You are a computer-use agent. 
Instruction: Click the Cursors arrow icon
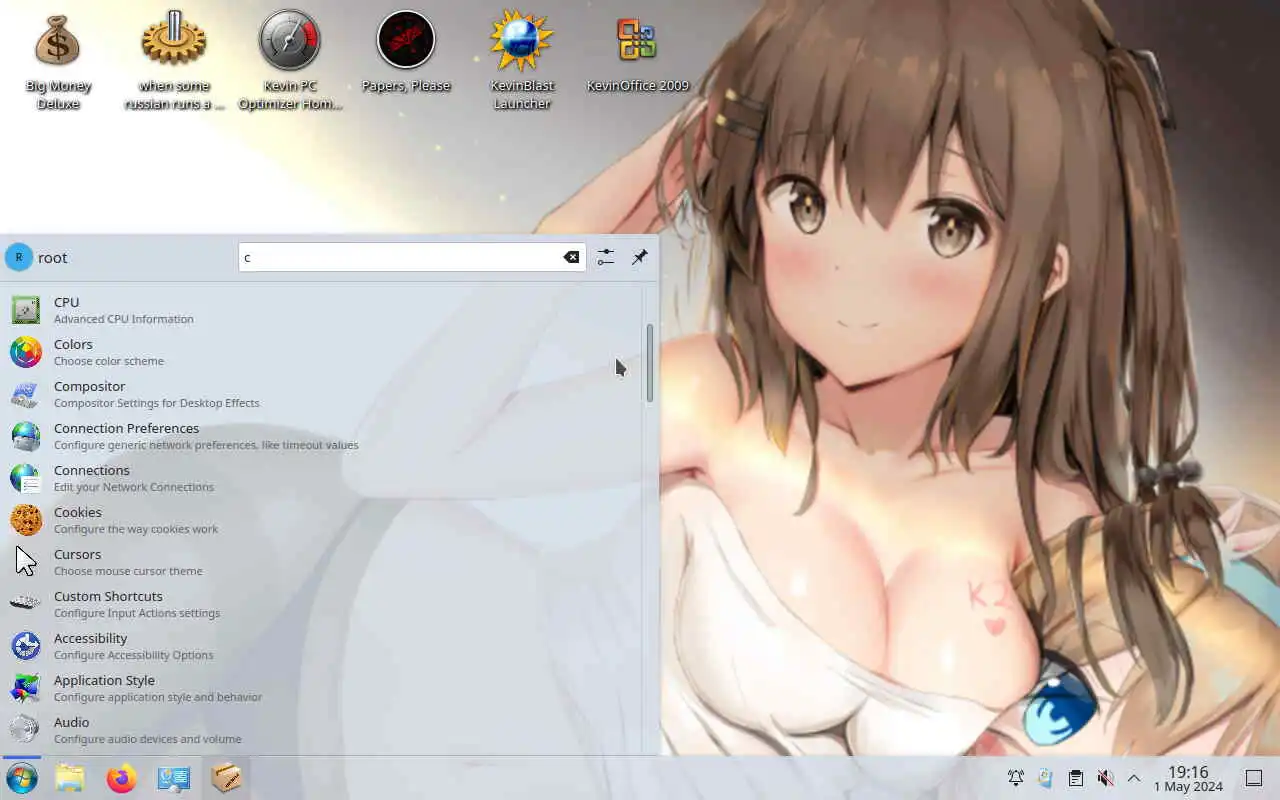(26, 562)
